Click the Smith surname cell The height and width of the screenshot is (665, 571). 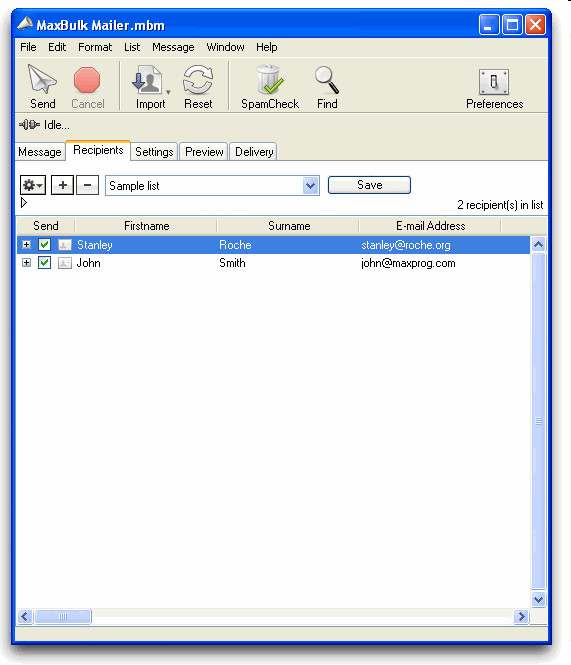click(232, 263)
